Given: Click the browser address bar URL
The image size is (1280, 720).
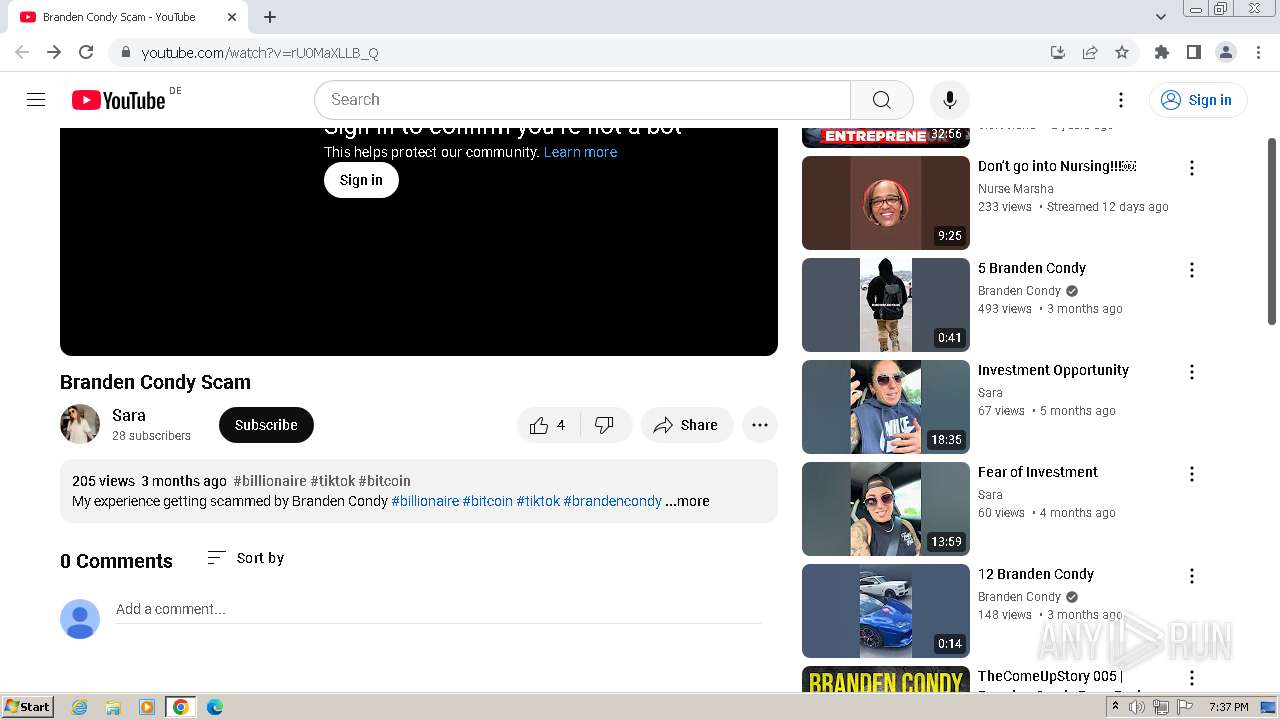Looking at the screenshot, I should tap(260, 52).
